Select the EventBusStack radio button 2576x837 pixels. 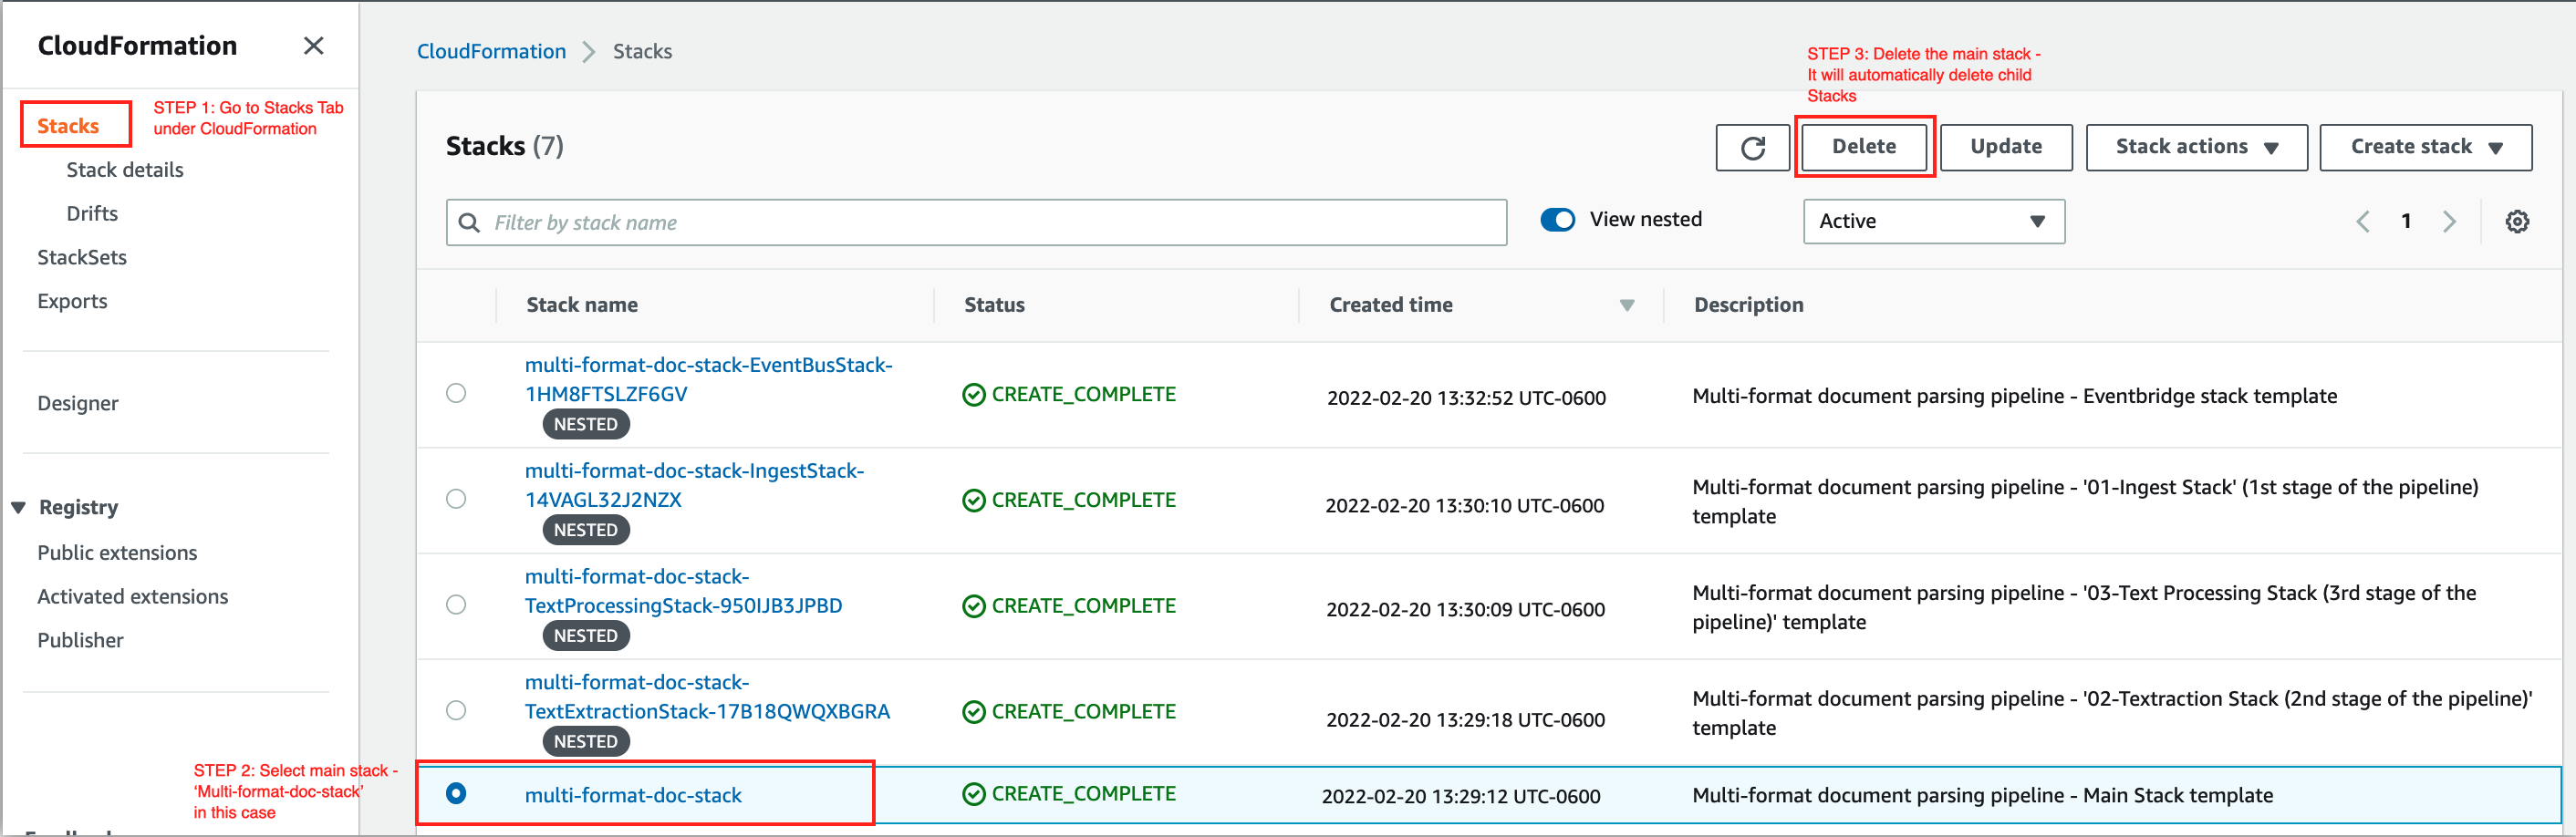pos(456,393)
